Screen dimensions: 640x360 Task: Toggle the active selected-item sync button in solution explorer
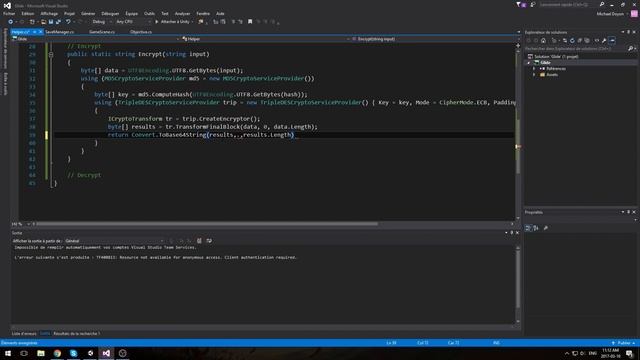[x=612, y=40]
